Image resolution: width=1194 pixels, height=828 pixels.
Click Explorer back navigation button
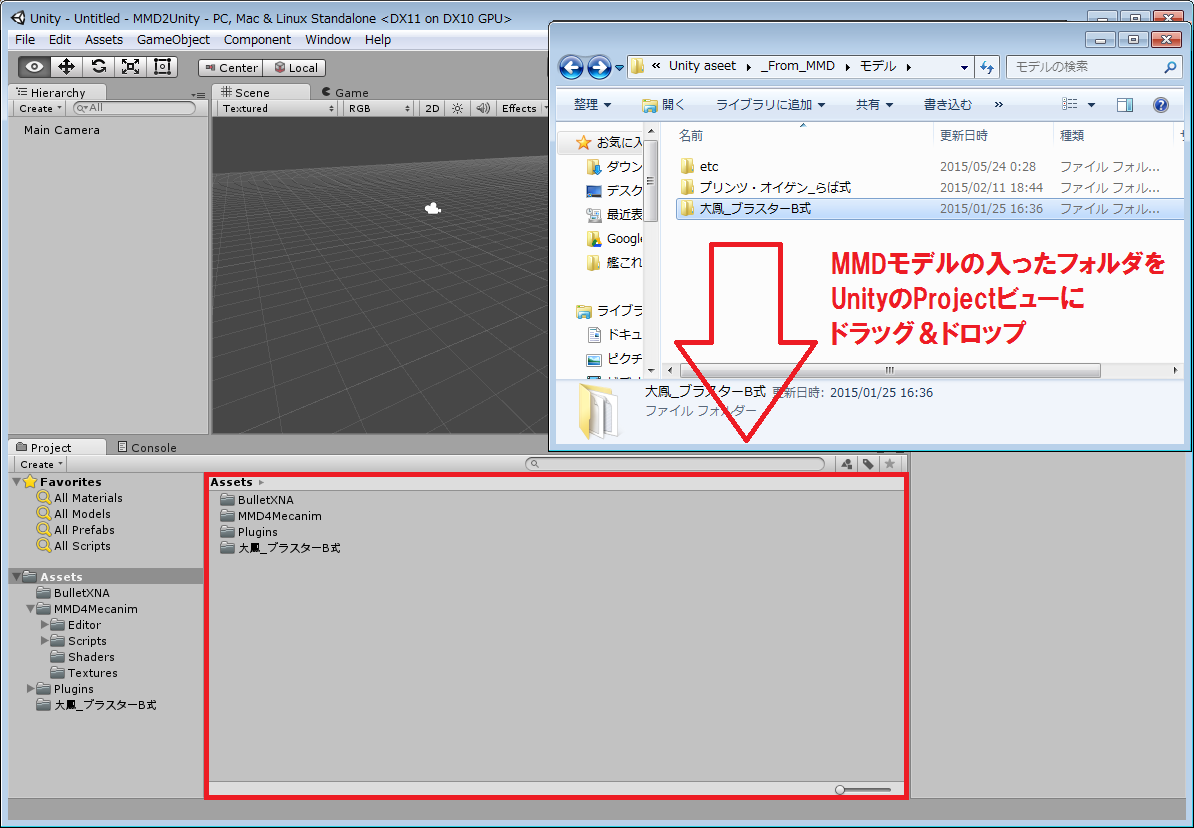tap(571, 67)
